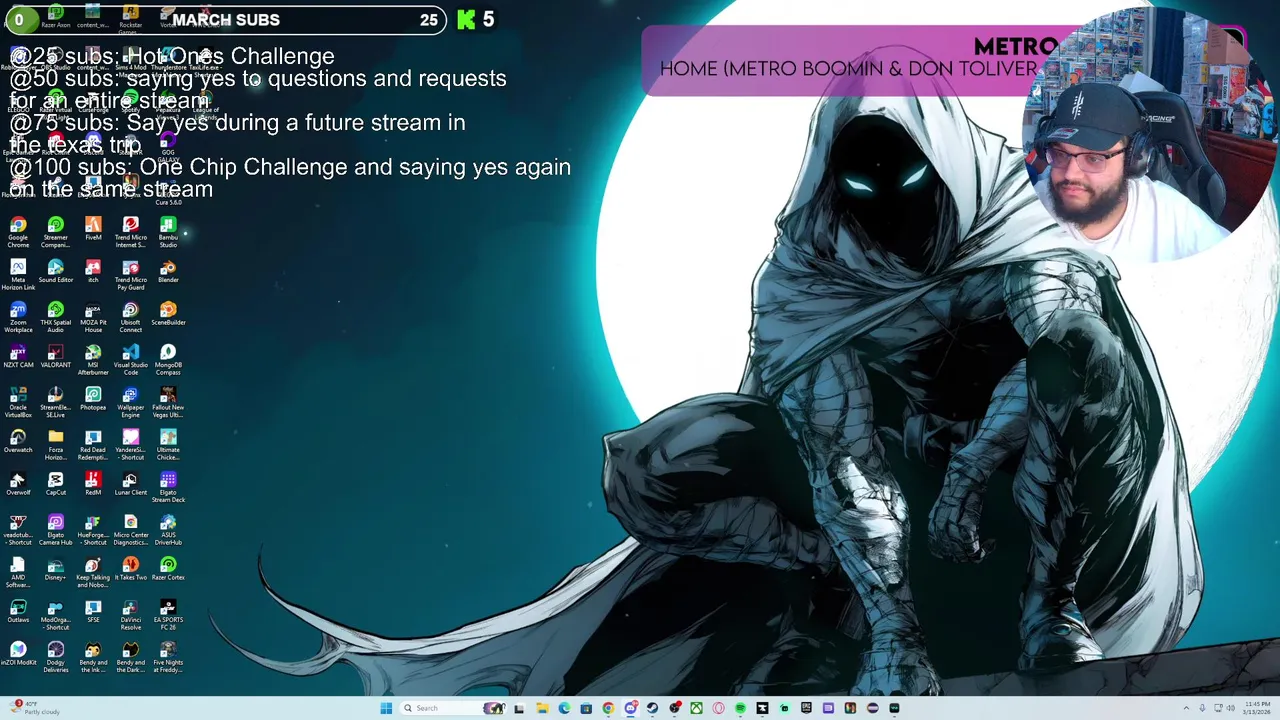Click the taskbar Search box

(452, 708)
